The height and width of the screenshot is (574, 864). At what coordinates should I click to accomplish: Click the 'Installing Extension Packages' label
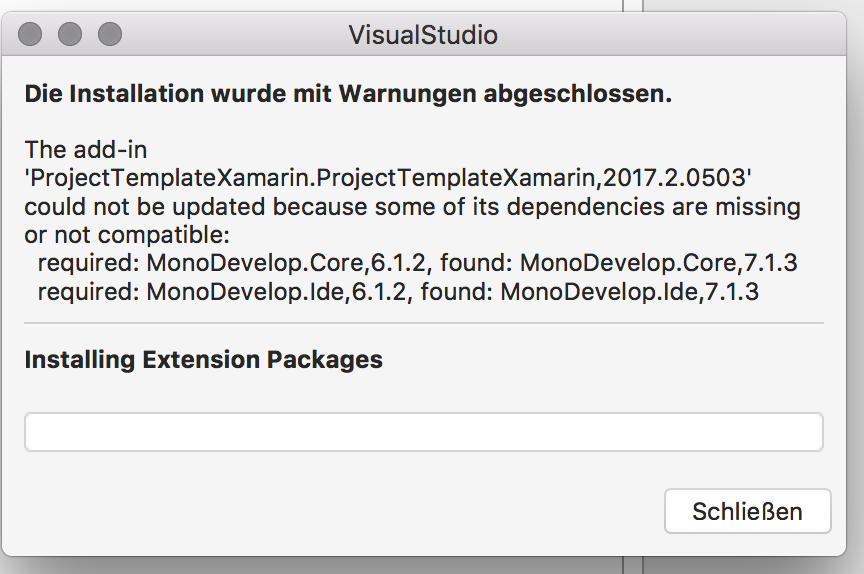203,359
